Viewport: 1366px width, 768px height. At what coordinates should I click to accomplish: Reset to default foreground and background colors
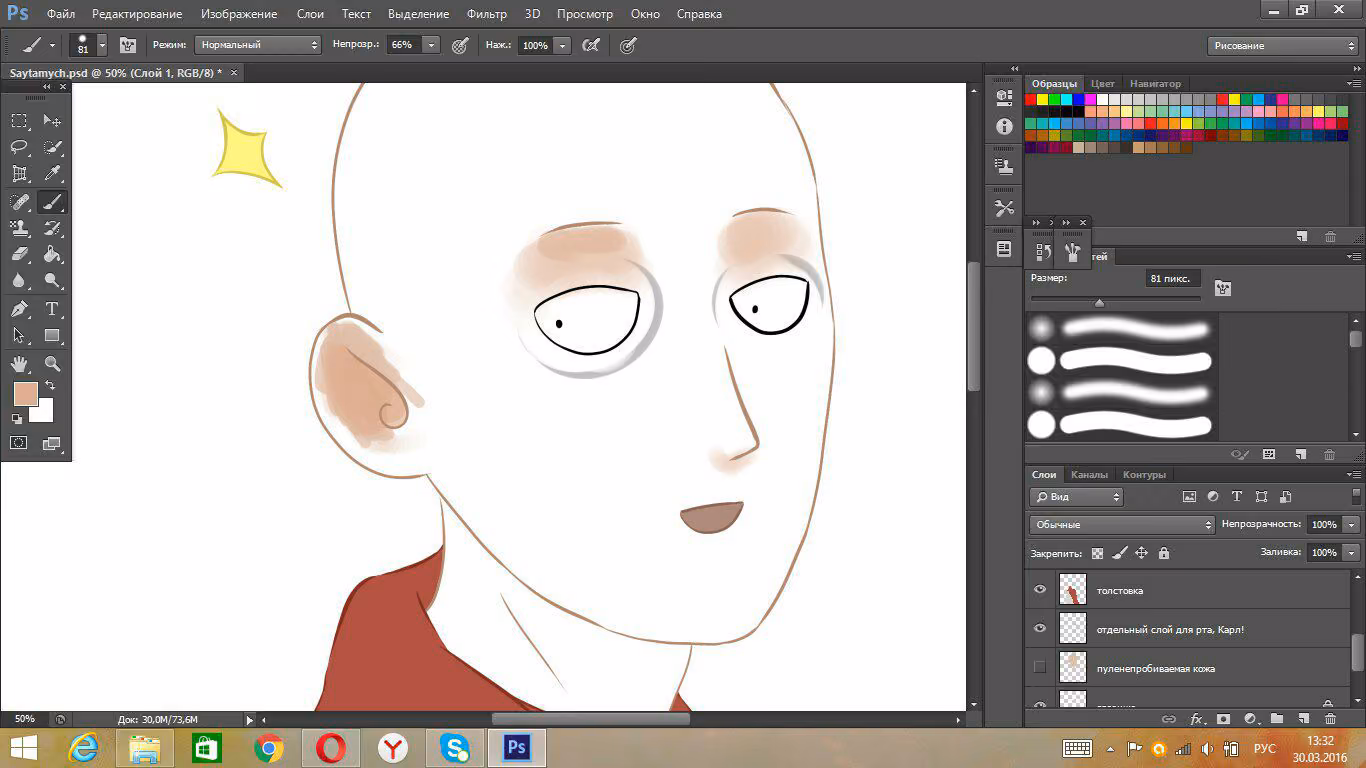coord(17,419)
